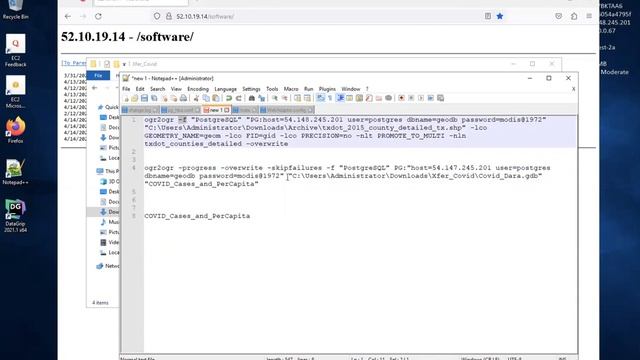
Task: Save the document with the floppy icon
Action: click(144, 98)
